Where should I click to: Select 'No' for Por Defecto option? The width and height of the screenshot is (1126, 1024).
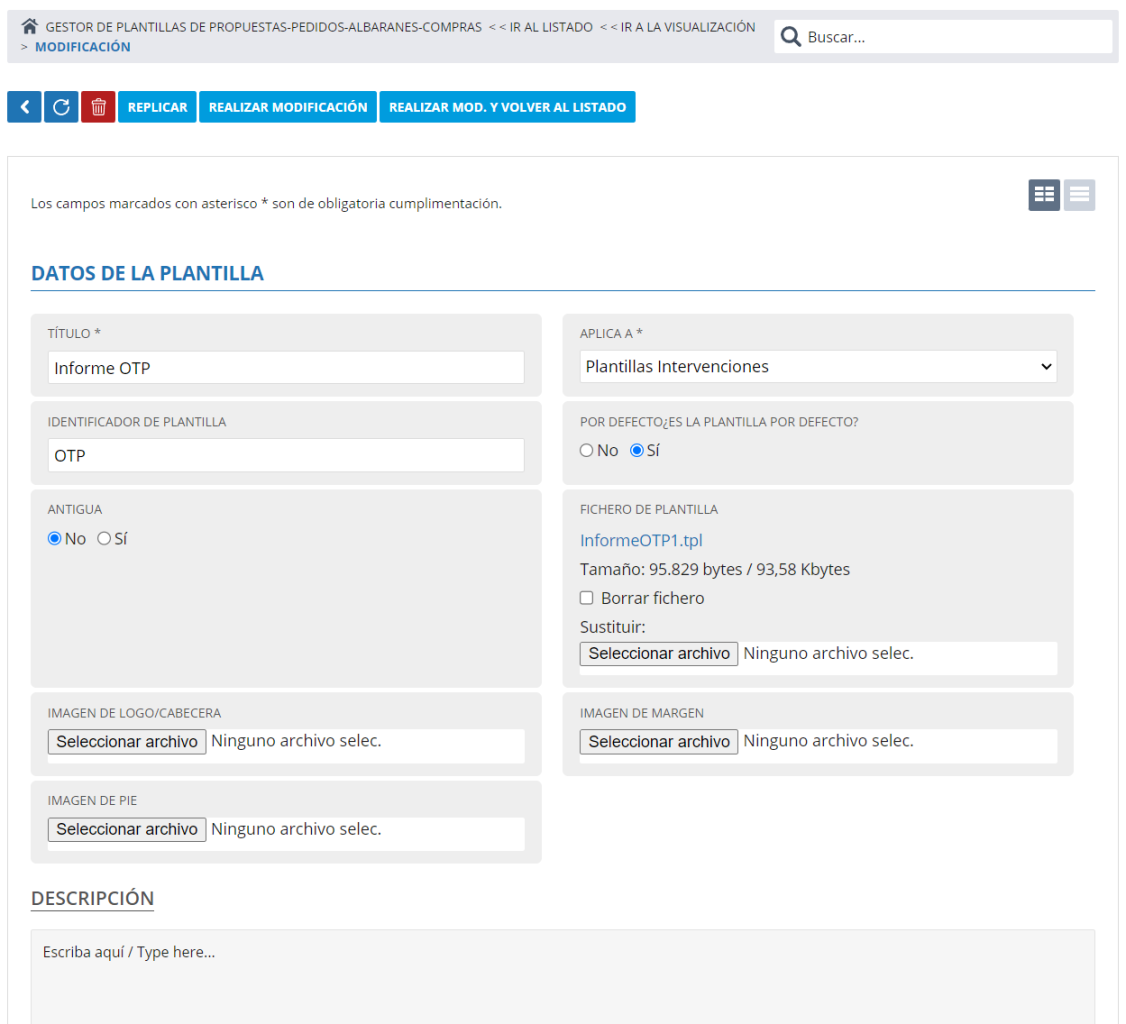(587, 451)
